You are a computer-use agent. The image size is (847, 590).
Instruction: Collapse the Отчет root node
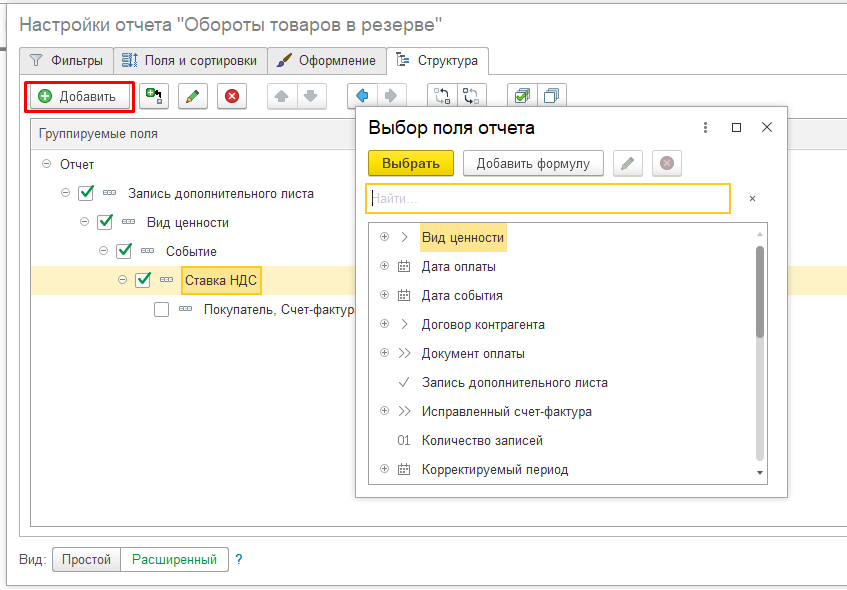[x=46, y=164]
